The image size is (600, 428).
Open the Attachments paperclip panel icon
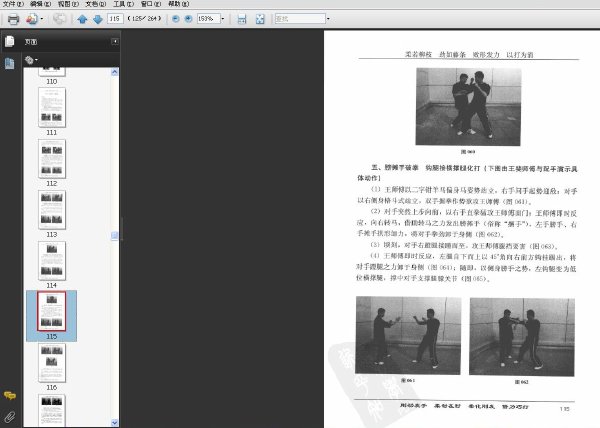[10, 417]
